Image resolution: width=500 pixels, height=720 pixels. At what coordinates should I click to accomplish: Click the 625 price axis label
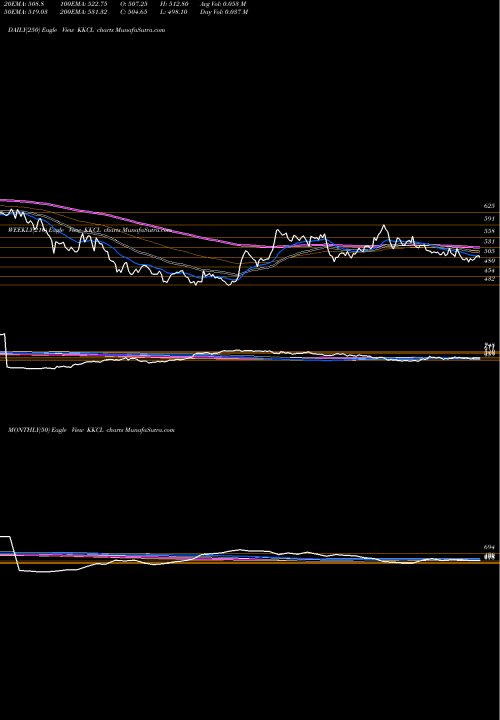489,206
